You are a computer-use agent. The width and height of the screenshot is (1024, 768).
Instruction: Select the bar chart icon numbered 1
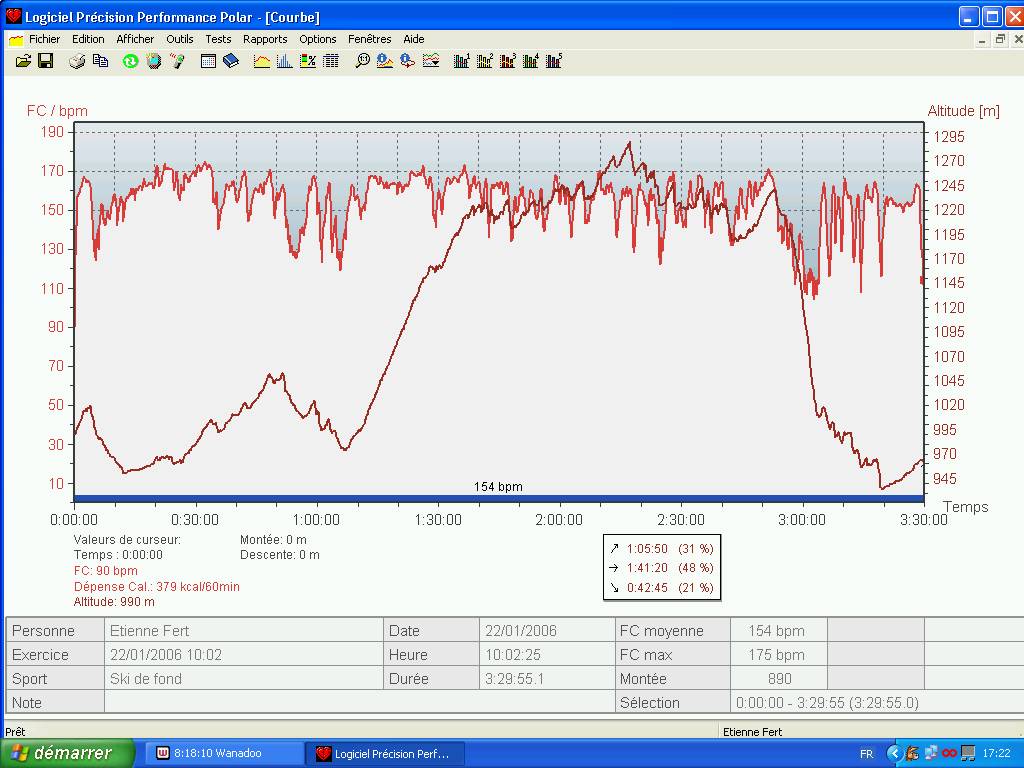(x=461, y=61)
